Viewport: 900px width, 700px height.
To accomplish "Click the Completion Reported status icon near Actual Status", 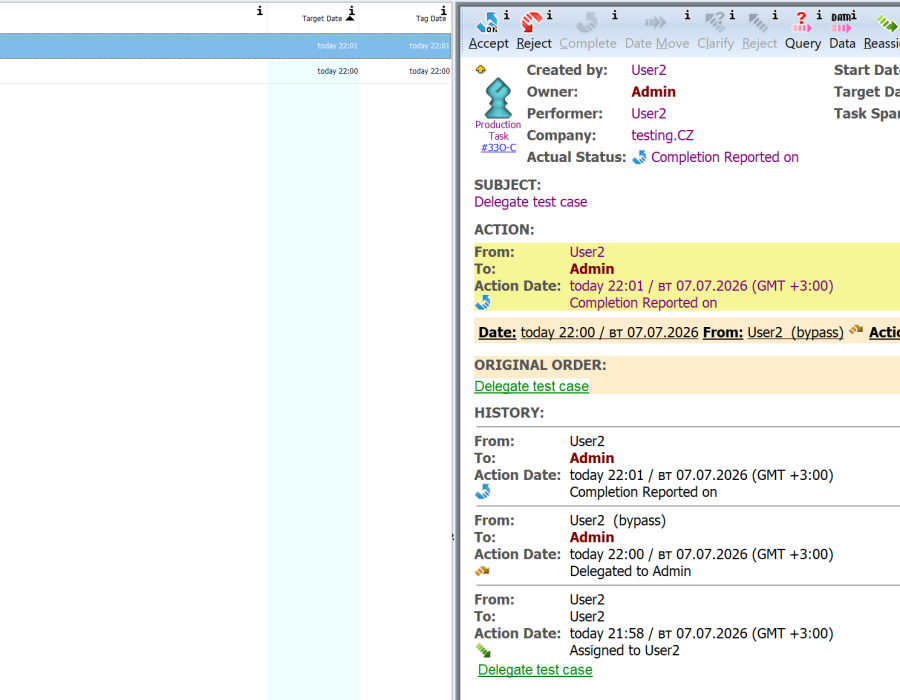I will tap(639, 157).
